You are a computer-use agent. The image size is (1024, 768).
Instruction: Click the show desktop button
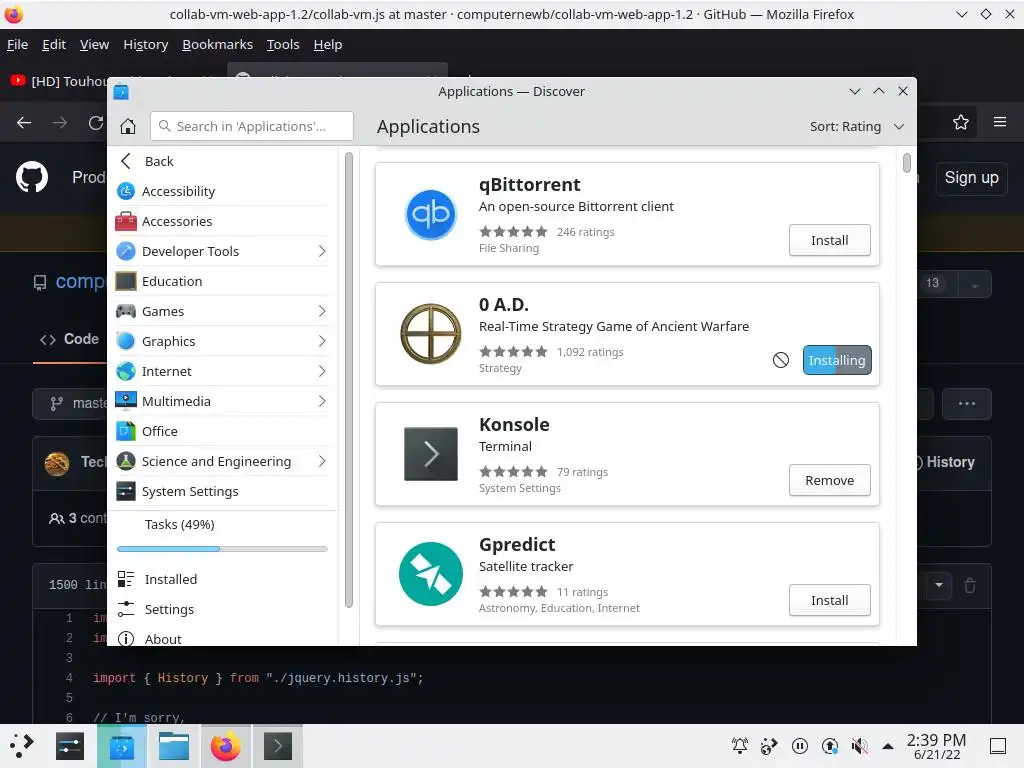[998, 746]
